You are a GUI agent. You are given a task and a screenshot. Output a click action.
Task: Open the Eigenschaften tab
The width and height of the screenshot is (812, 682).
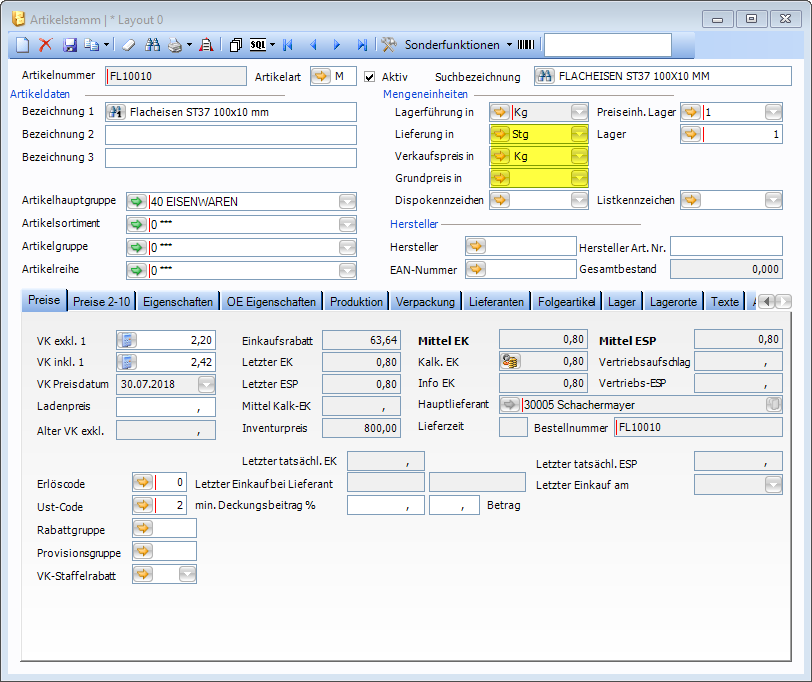point(177,301)
